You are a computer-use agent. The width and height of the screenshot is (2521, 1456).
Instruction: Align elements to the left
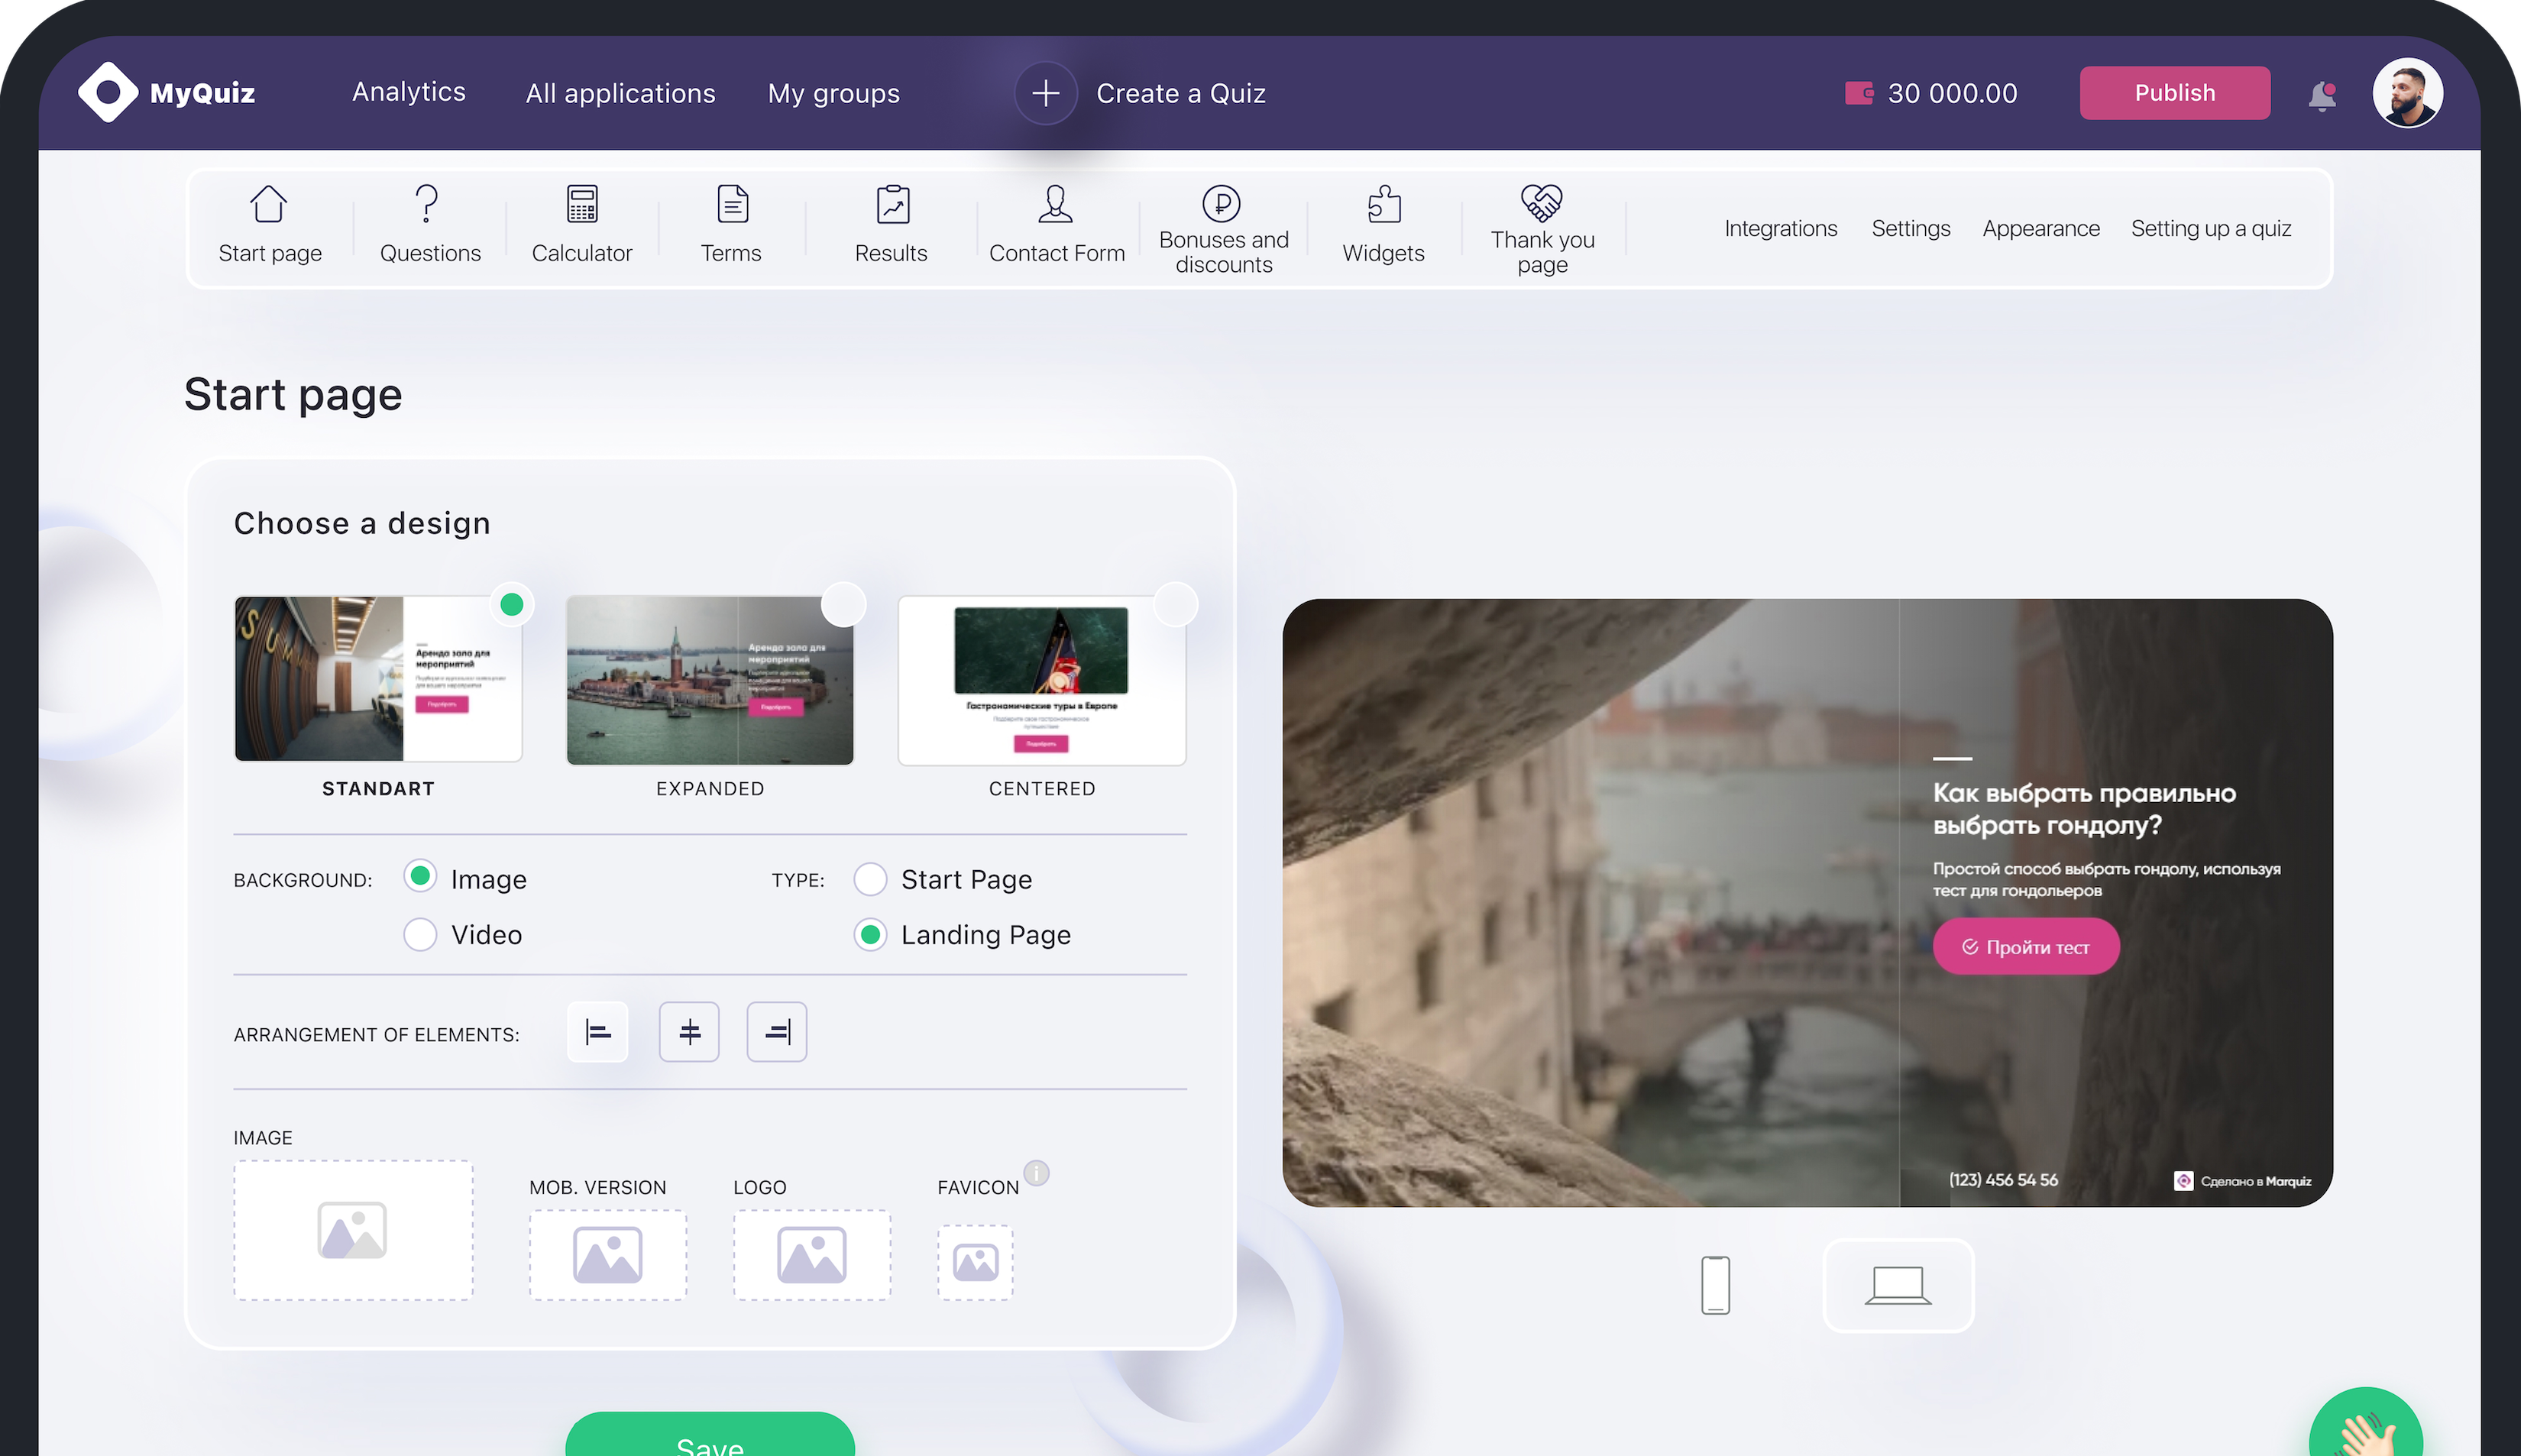point(598,1031)
